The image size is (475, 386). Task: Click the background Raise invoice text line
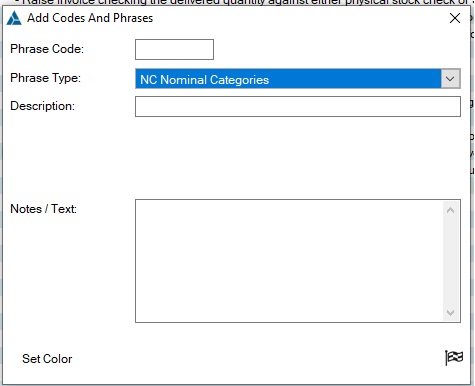245,2
